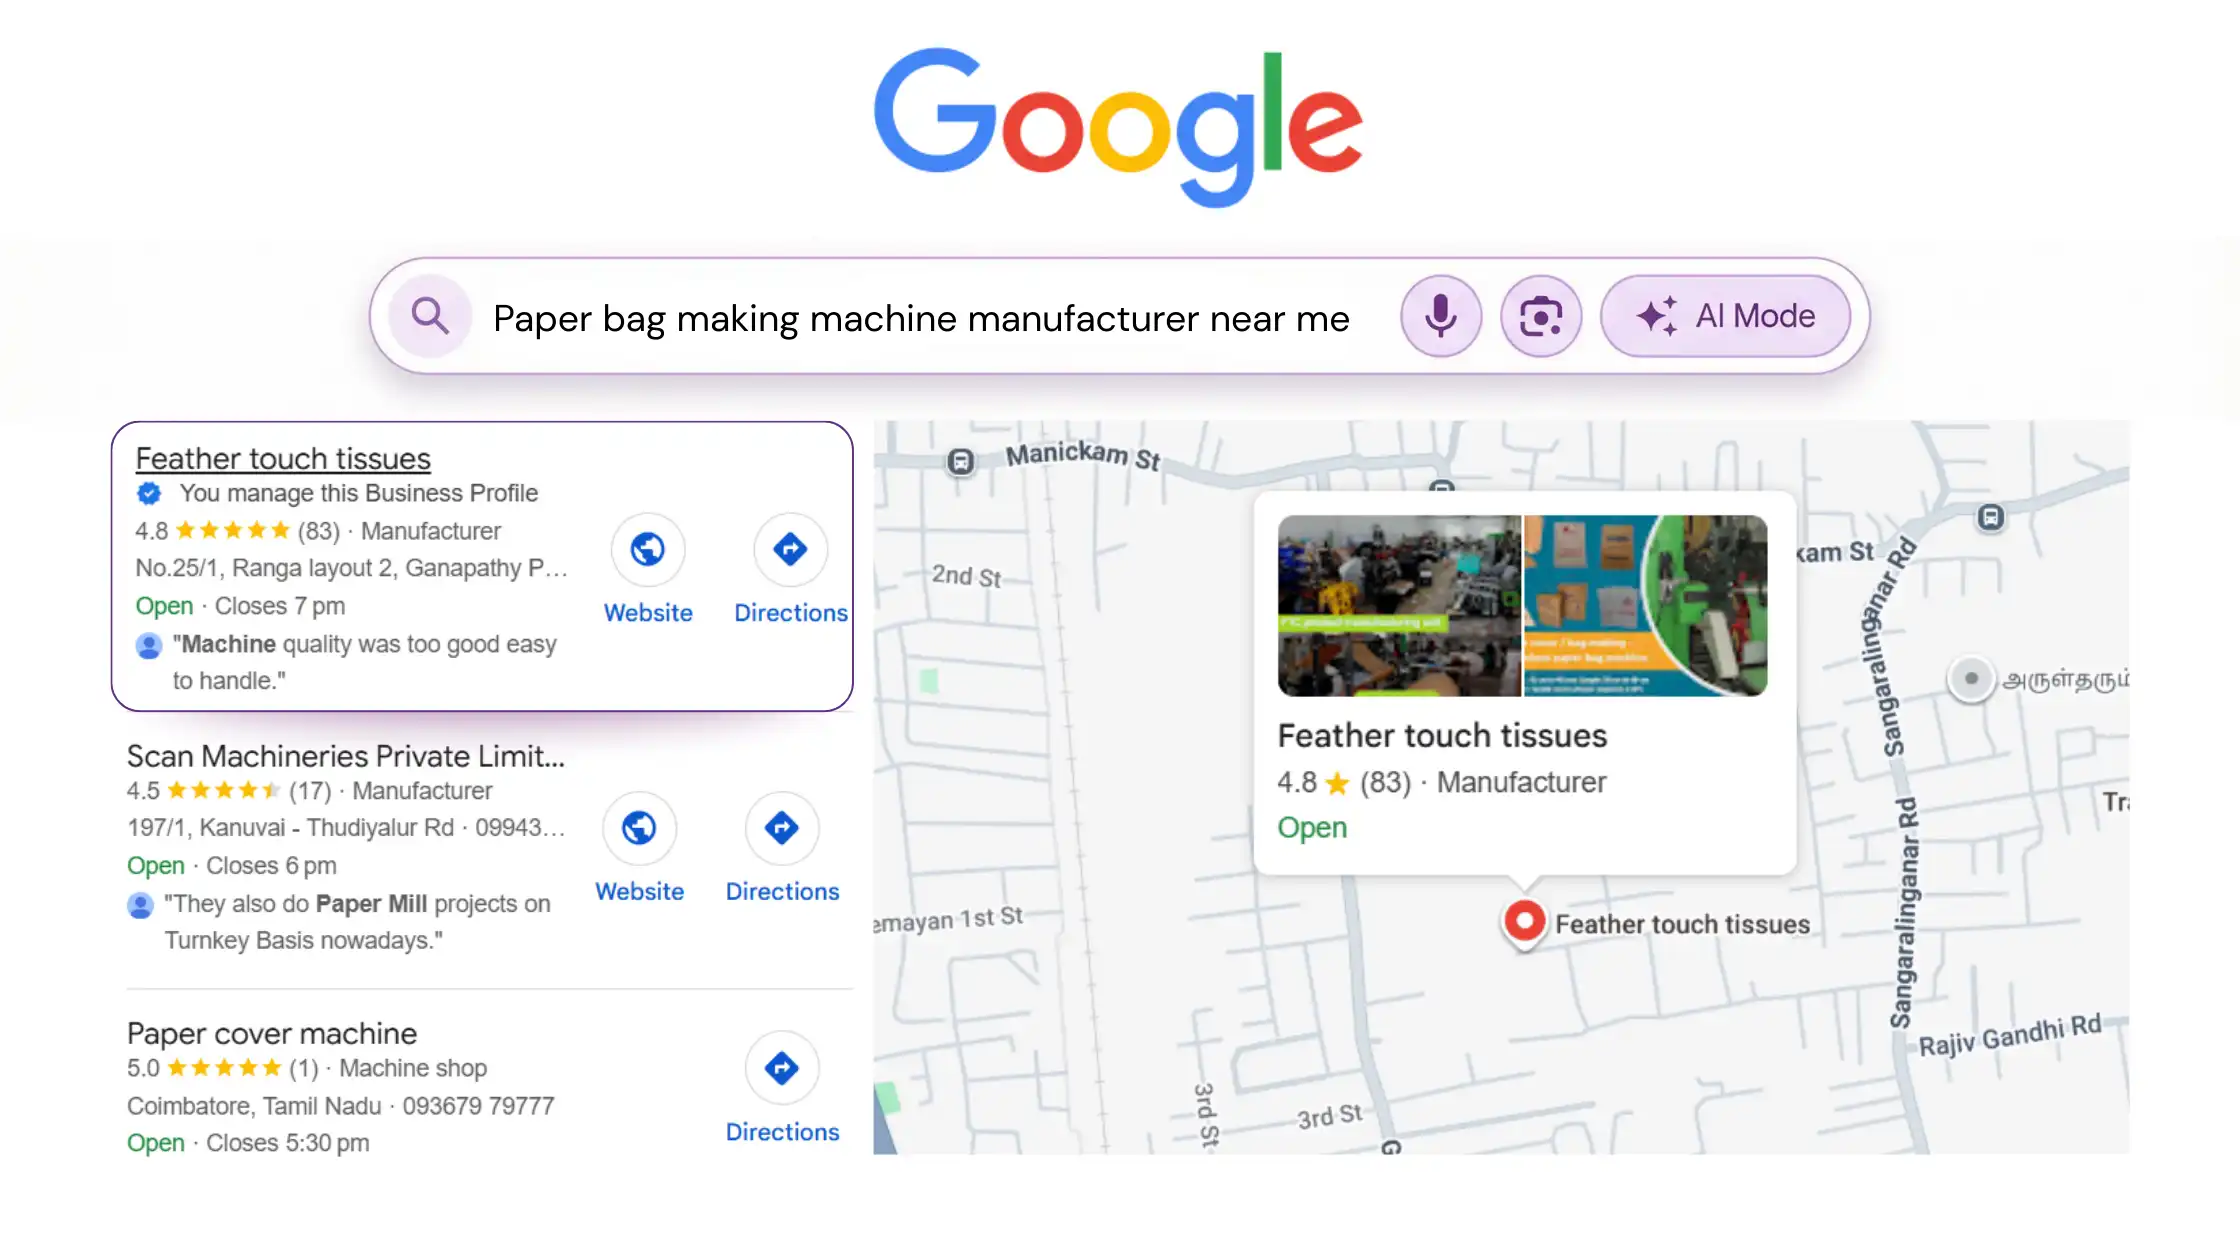
Task: Open Paper cover machine listing
Action: tap(272, 1033)
